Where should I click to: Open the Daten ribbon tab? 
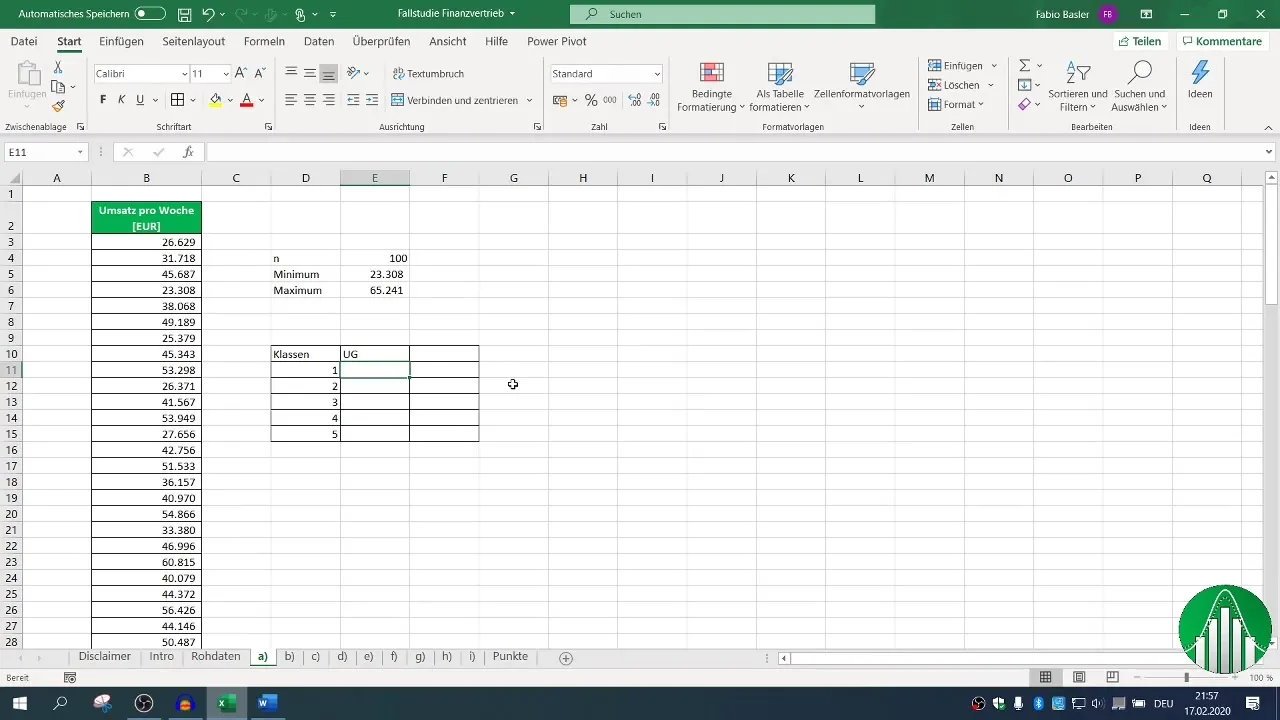pos(319,41)
